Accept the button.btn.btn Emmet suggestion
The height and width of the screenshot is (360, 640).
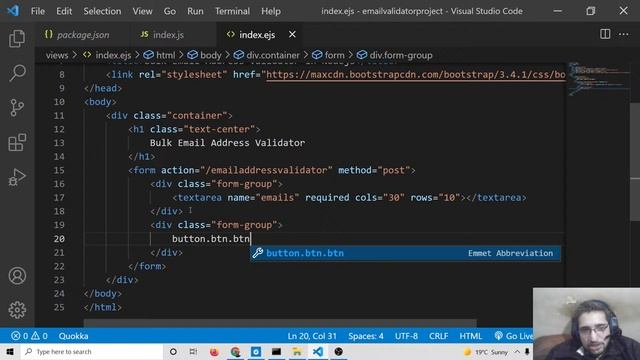click(405, 253)
